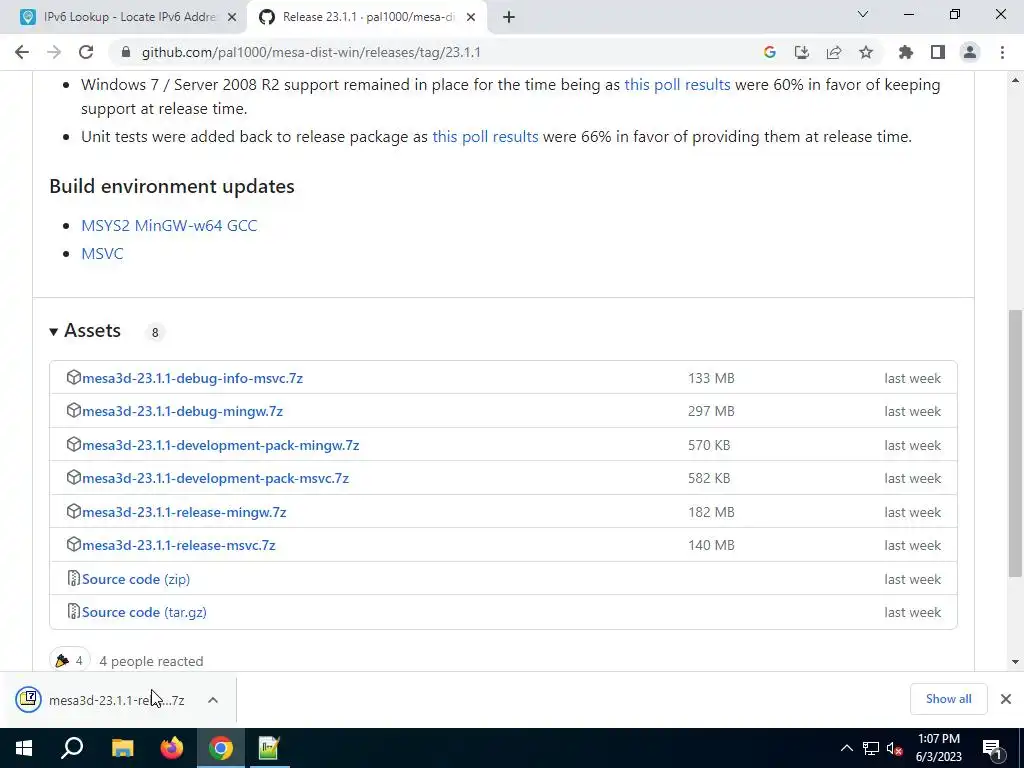Screen dimensions: 1024x768
Task: Download mesa3d-23.1.1-release-mingw.7z
Action: pyautogui.click(x=184, y=512)
